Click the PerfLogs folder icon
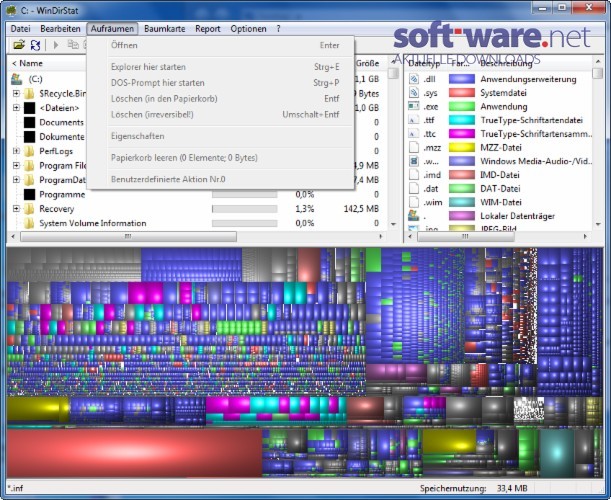 click(29, 151)
